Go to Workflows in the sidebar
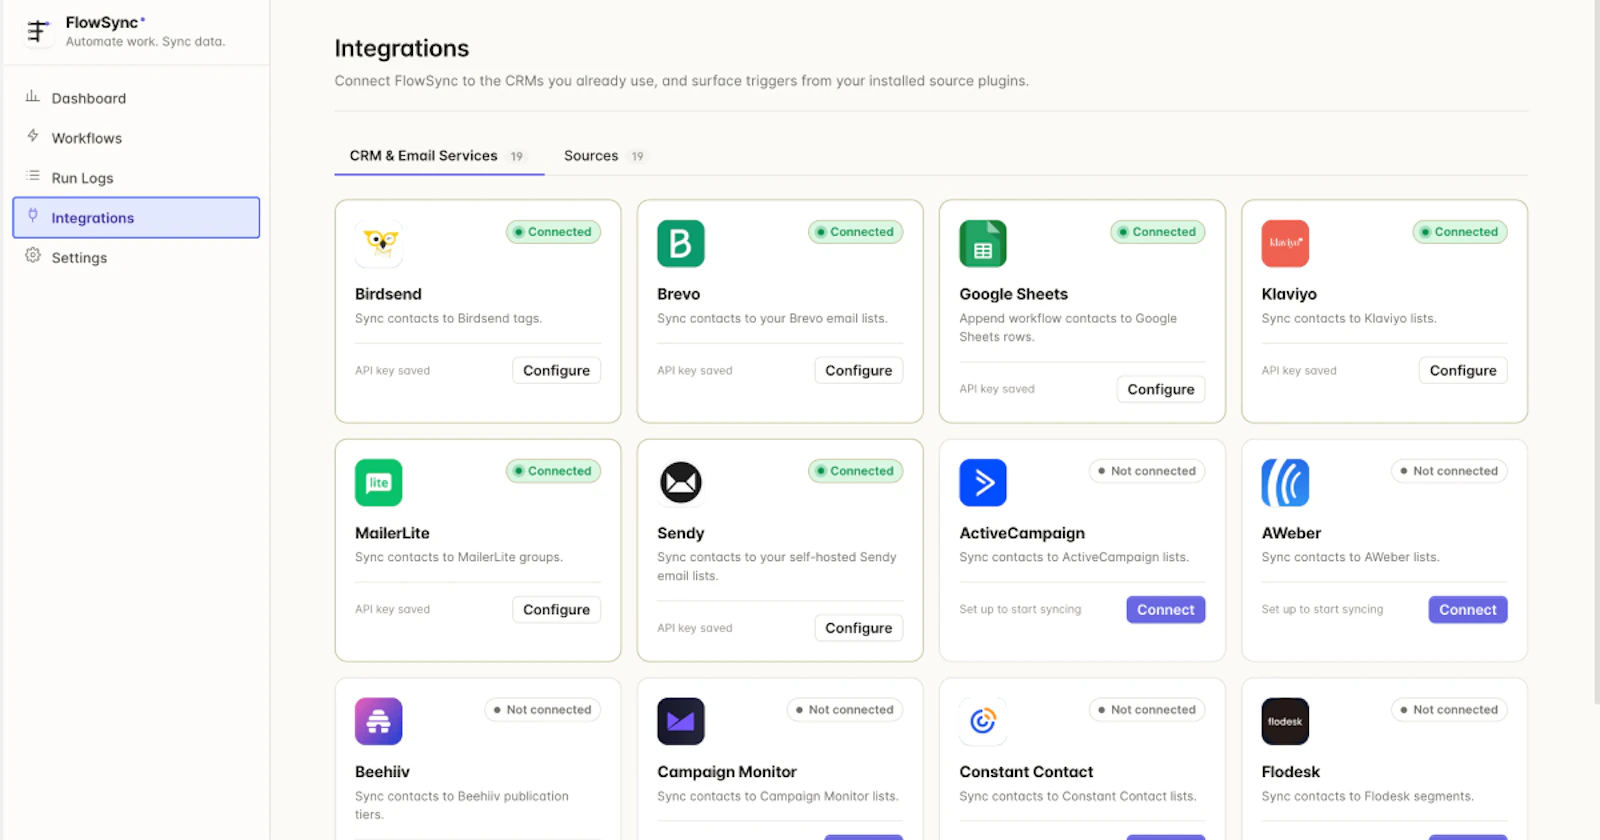Image resolution: width=1600 pixels, height=840 pixels. click(x=136, y=138)
